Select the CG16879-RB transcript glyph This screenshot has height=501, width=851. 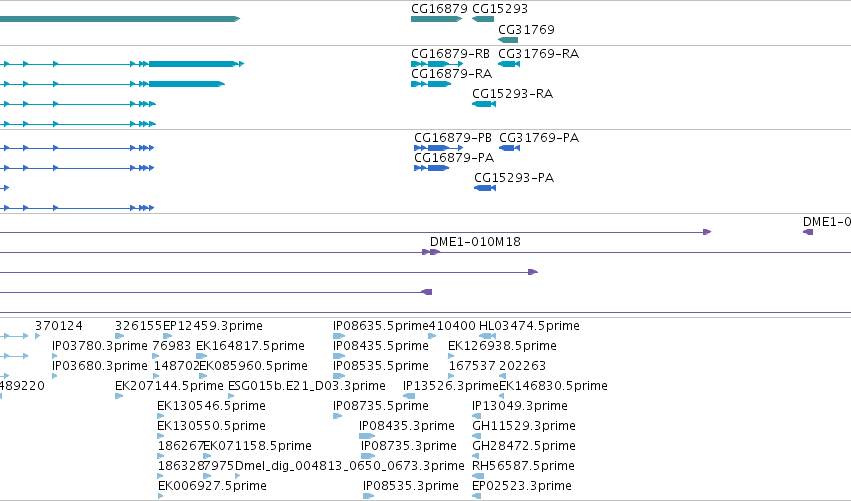point(437,64)
